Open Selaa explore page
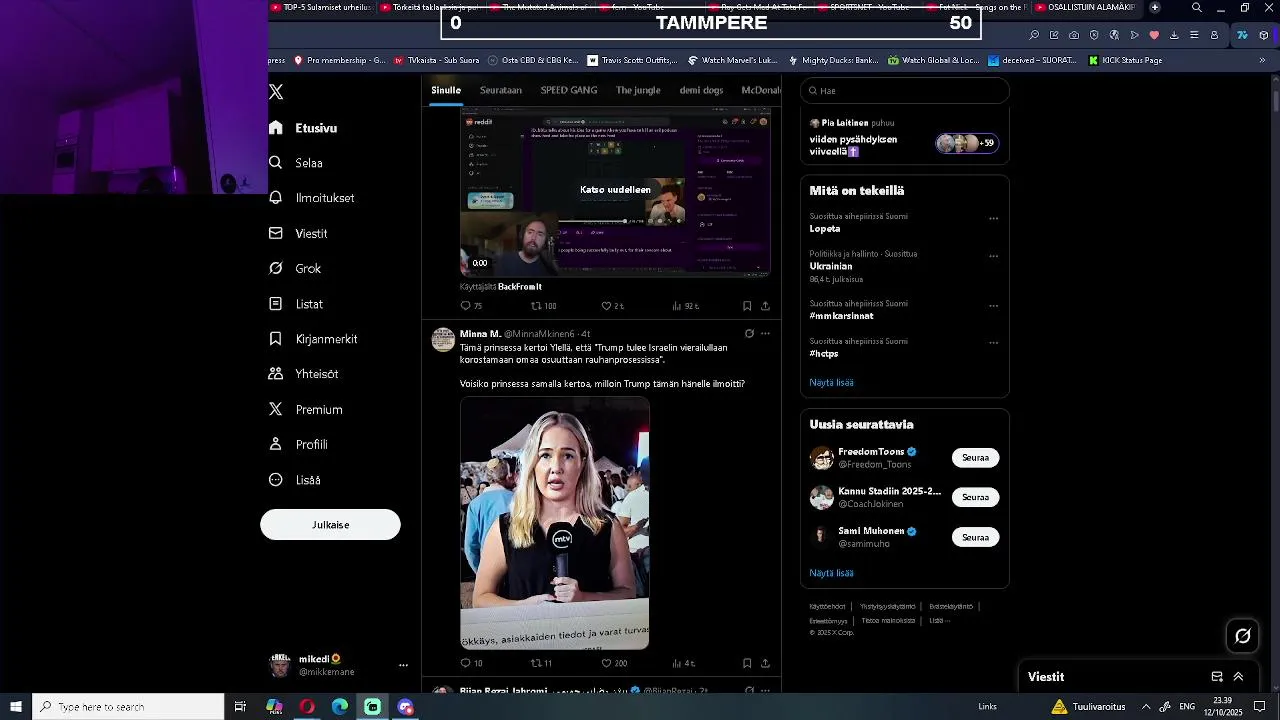The width and height of the screenshot is (1280, 720). [296, 163]
